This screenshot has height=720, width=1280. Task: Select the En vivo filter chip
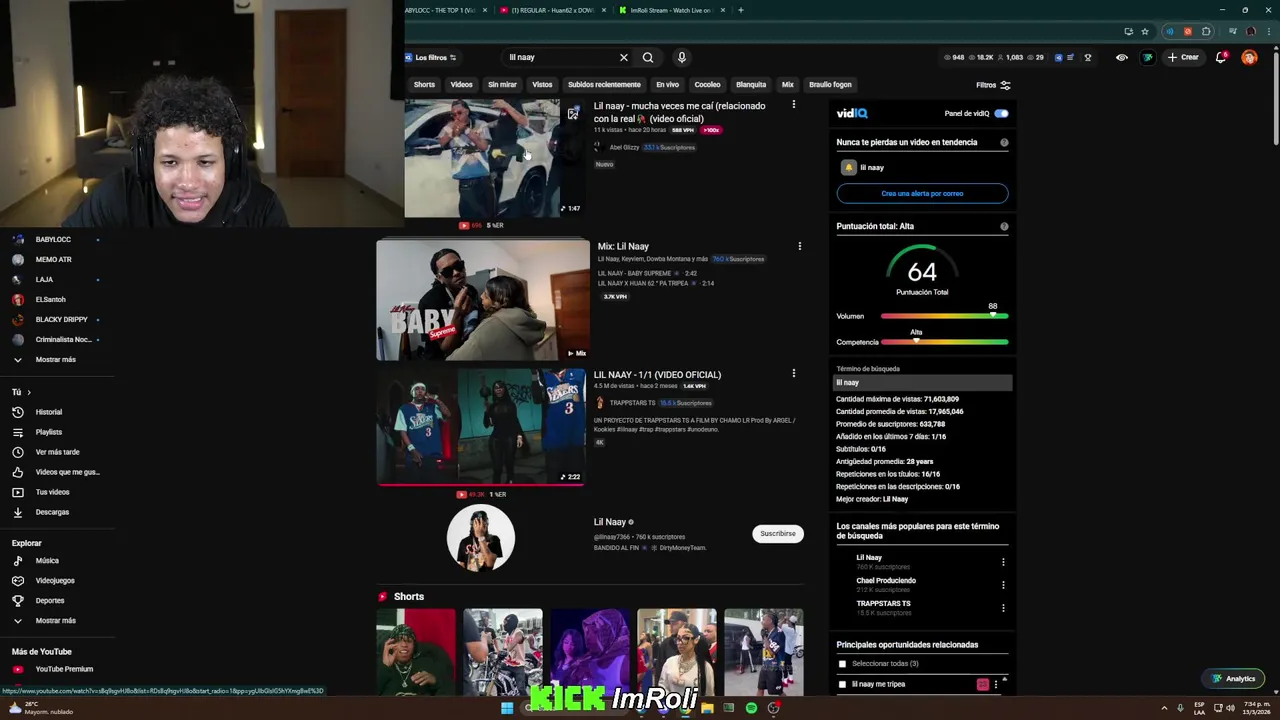click(x=667, y=85)
